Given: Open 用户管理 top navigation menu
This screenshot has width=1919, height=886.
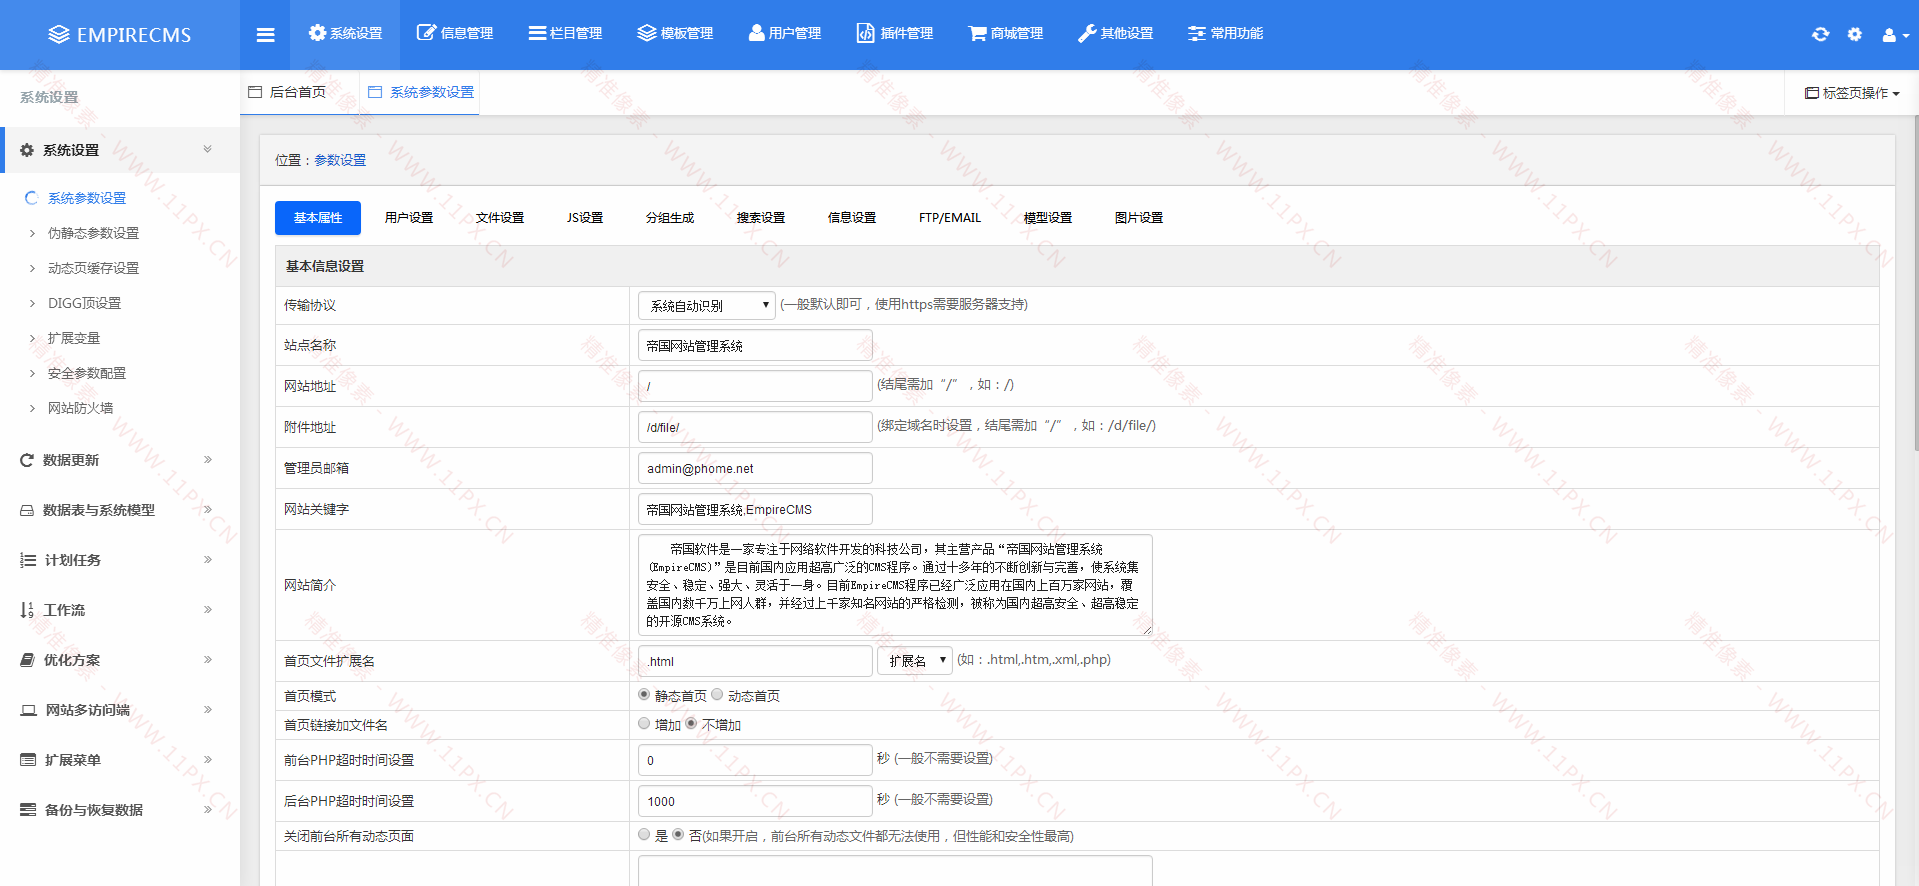Looking at the screenshot, I should pyautogui.click(x=785, y=34).
